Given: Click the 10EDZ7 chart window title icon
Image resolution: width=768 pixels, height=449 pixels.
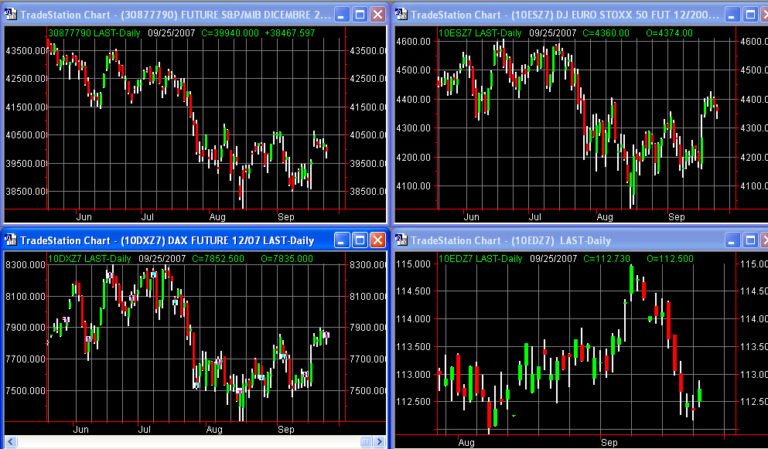Looking at the screenshot, I should (404, 240).
